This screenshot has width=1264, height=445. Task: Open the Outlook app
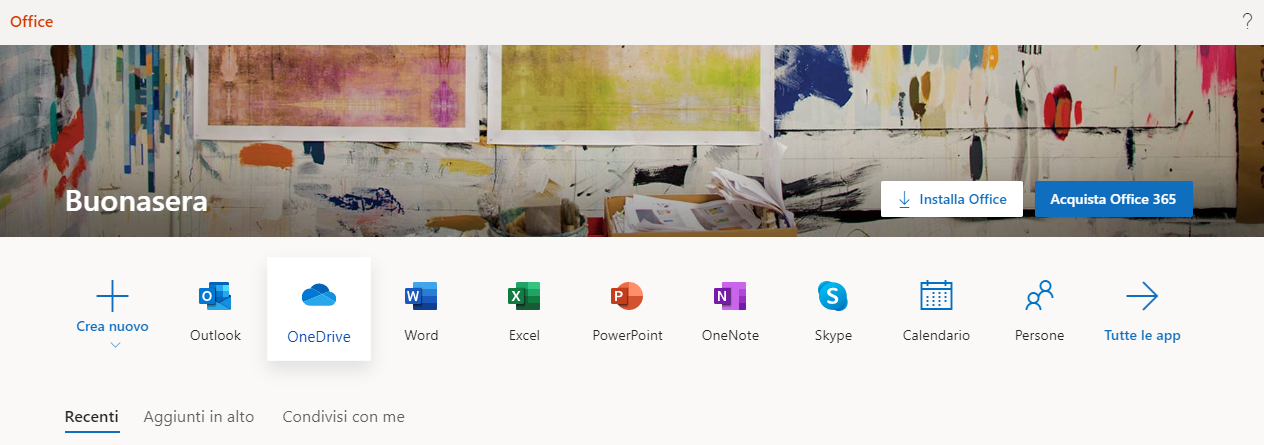[x=215, y=309]
